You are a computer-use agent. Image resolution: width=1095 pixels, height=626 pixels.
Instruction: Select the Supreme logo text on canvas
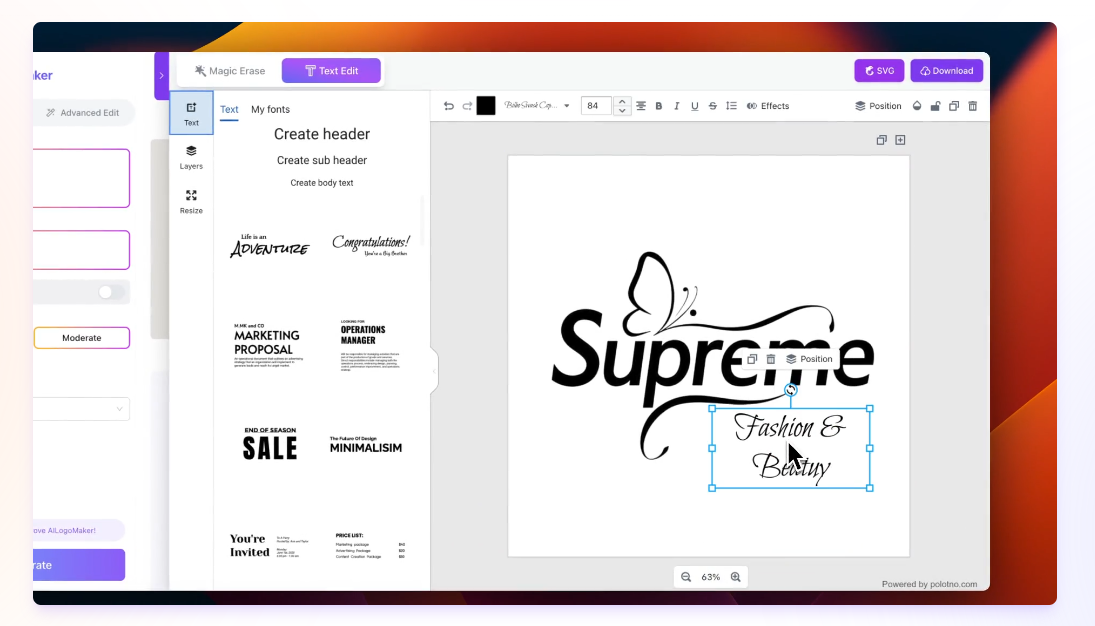pos(712,358)
